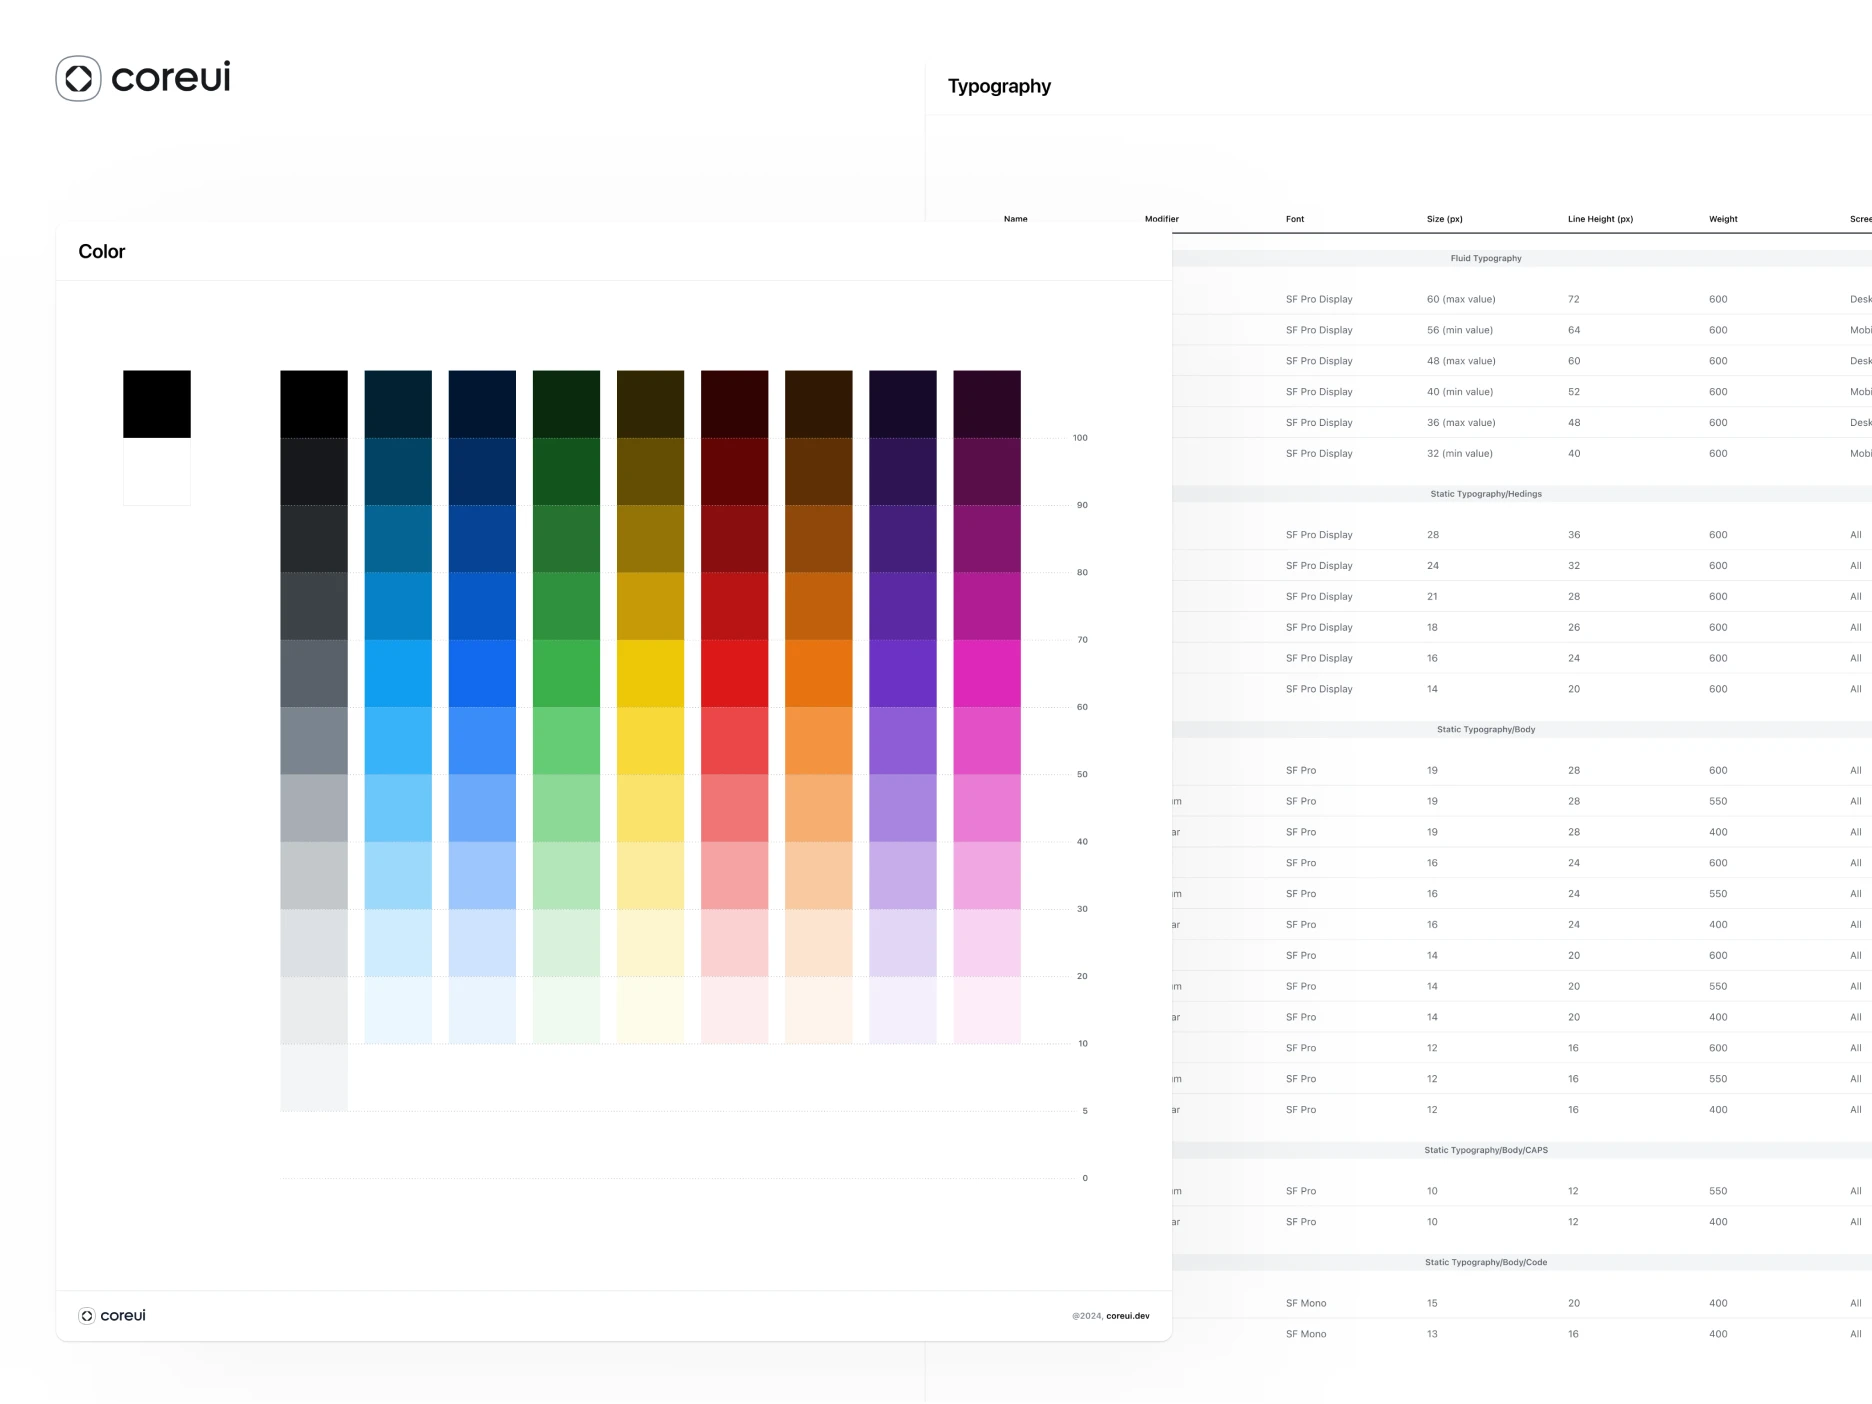
Task: Open the coreui.dev link in the footer
Action: (x=1128, y=1316)
